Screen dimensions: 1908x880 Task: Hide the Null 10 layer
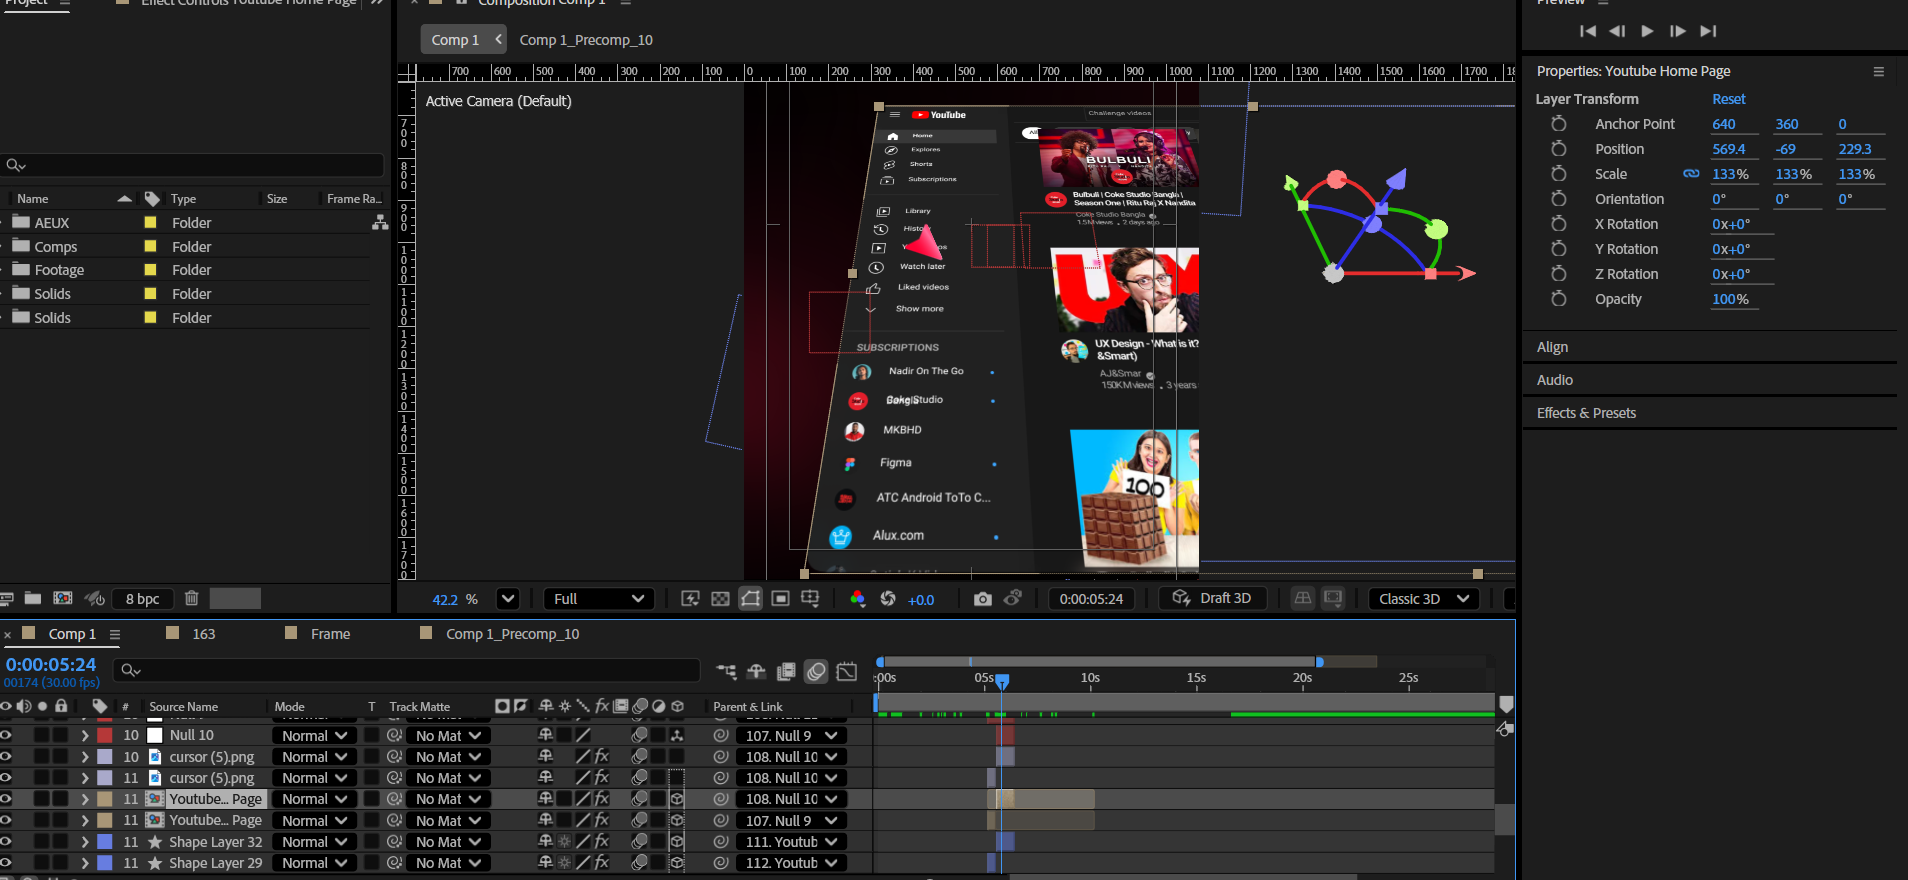6,735
